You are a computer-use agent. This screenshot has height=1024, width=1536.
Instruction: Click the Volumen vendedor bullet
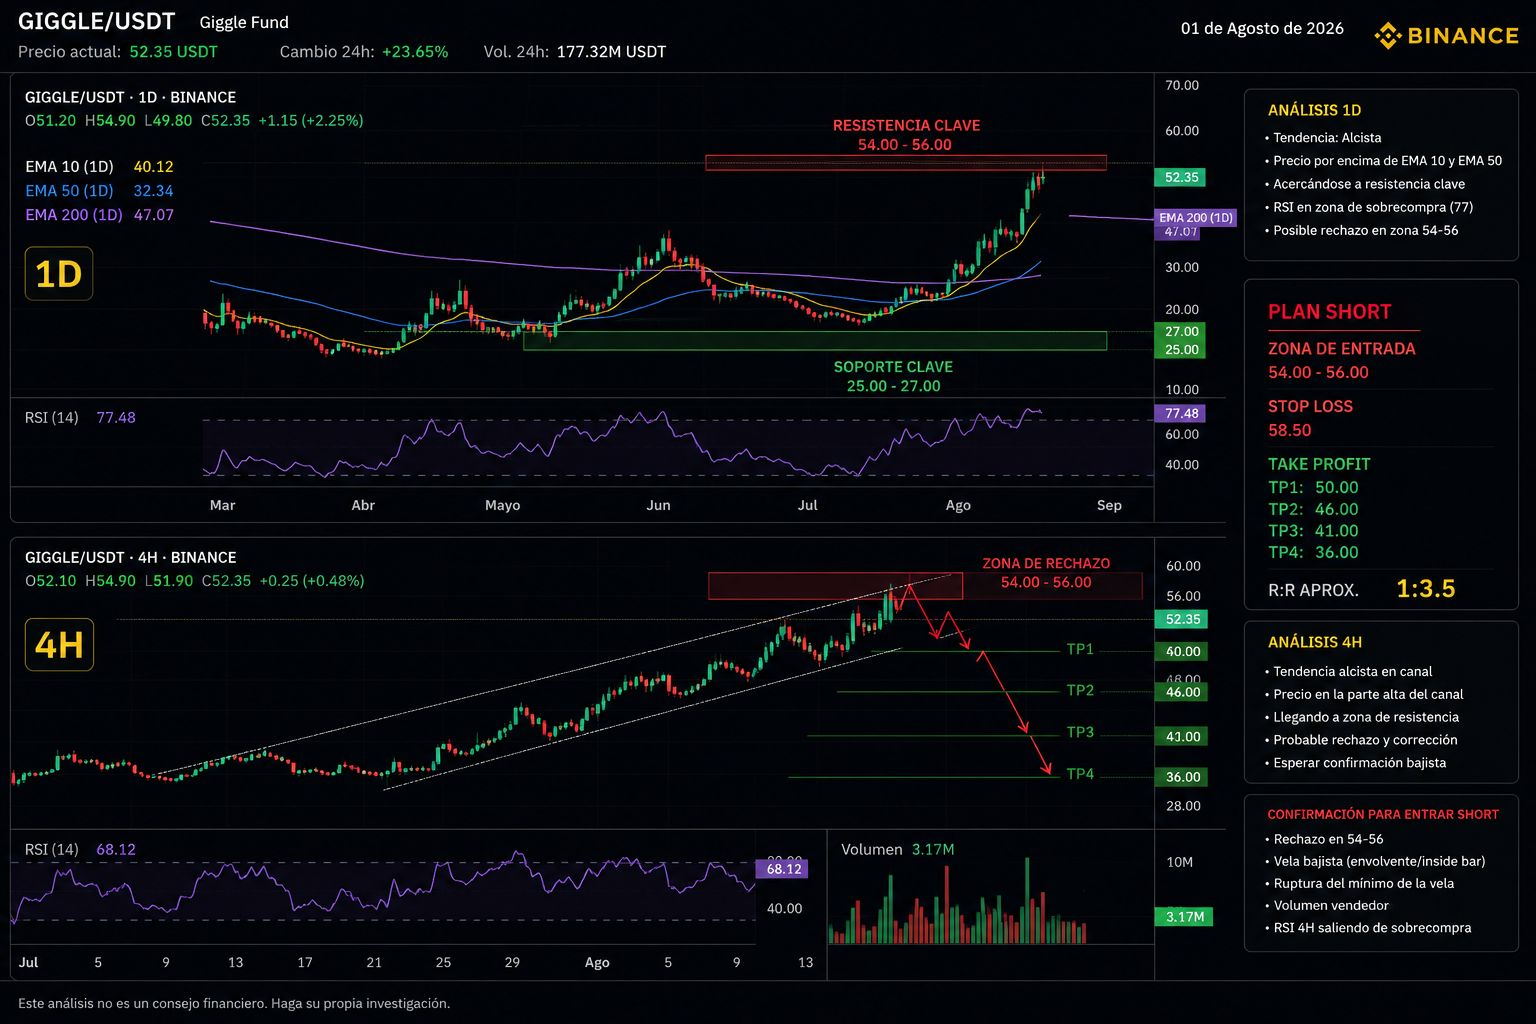click(1327, 906)
